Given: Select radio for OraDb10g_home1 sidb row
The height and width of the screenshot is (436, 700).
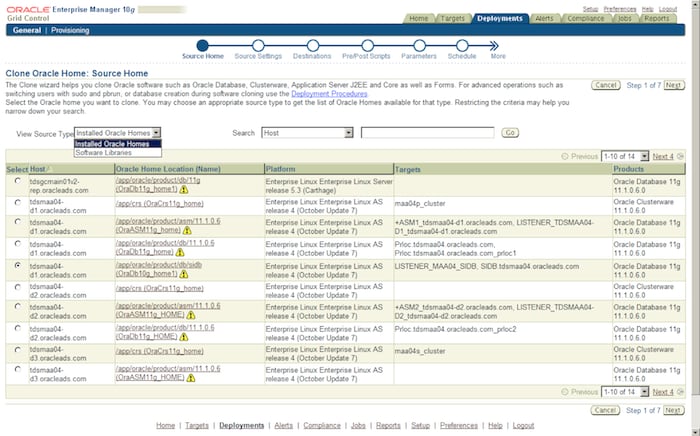Looking at the screenshot, I should click(x=18, y=265).
